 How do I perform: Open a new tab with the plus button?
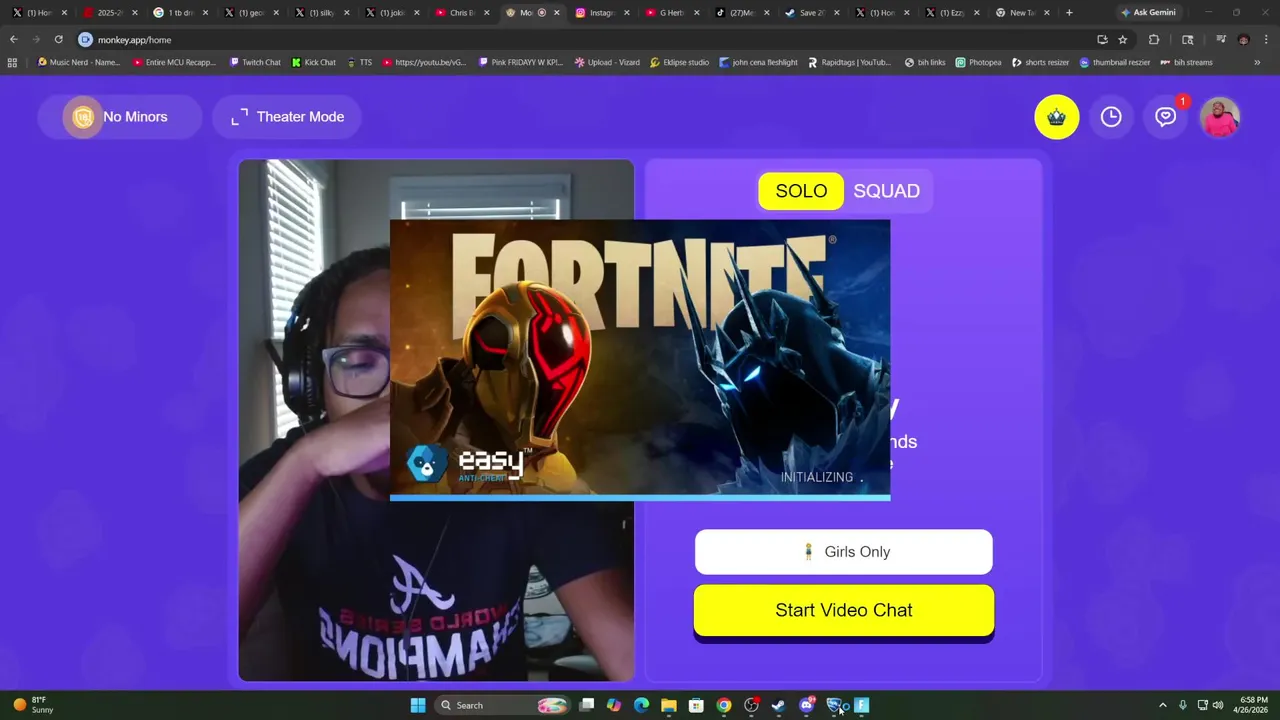(x=1069, y=13)
